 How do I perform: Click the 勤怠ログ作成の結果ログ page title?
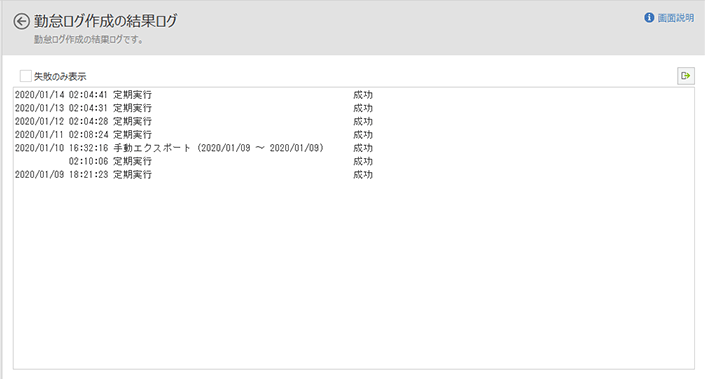pyautogui.click(x=106, y=21)
